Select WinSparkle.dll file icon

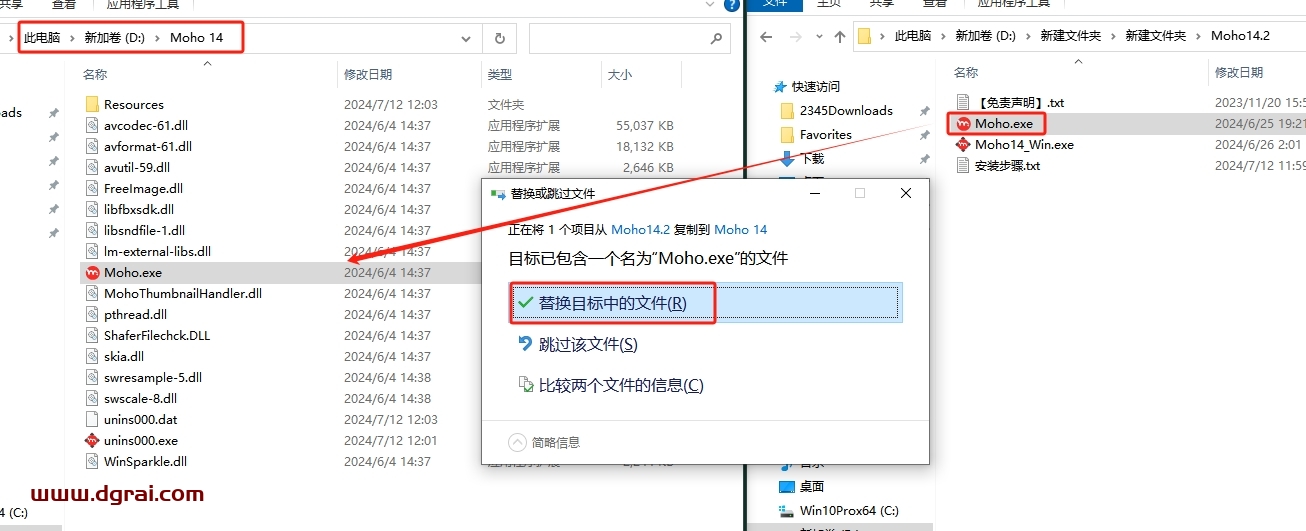[92, 461]
